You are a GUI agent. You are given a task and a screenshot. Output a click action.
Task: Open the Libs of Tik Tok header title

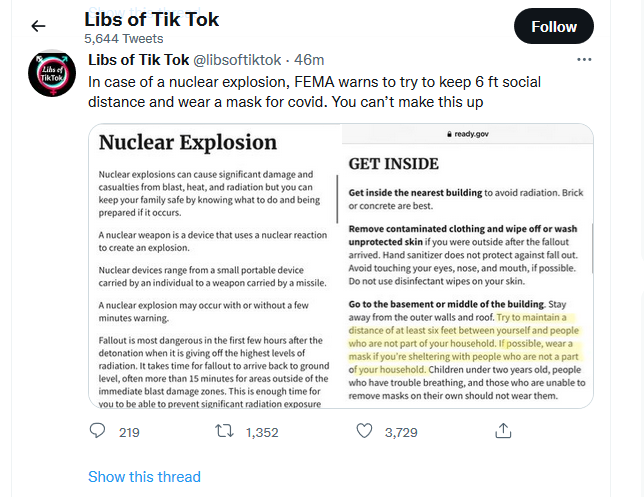[x=151, y=20]
